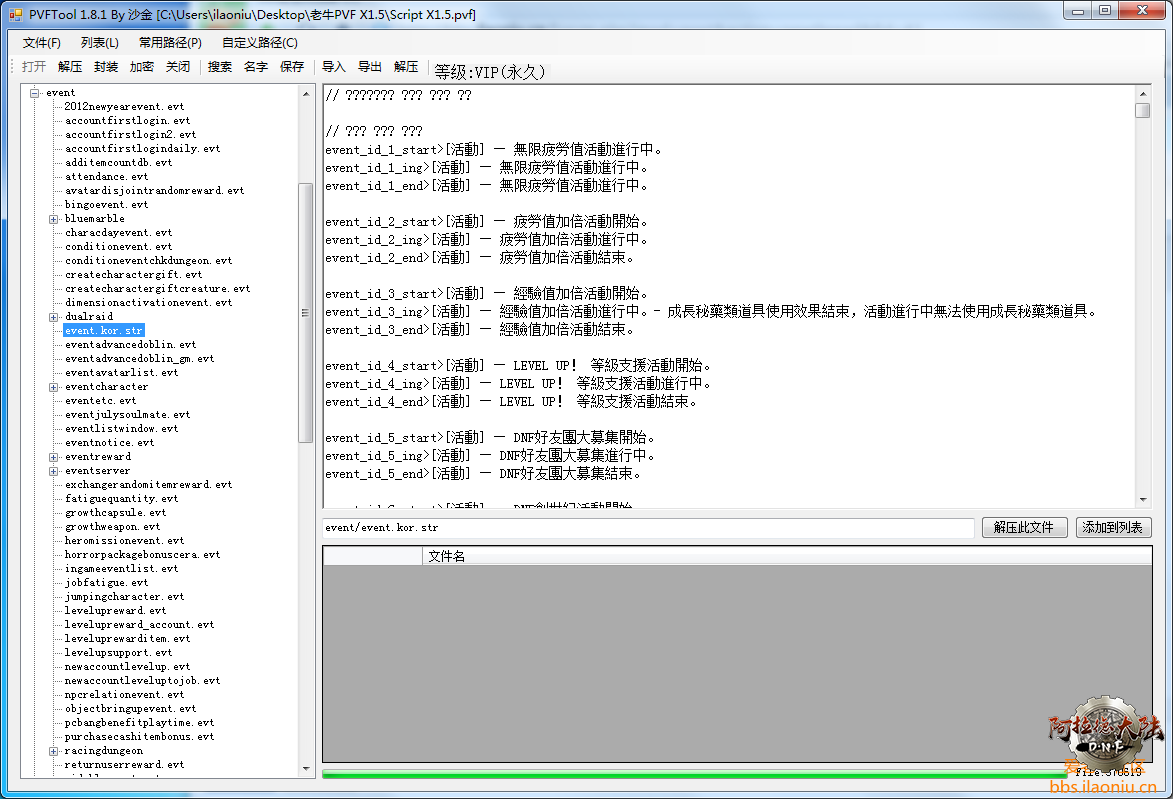The width and height of the screenshot is (1173, 799).
Task: Click the file tree vertical scrollbar thumb
Action: 306,312
